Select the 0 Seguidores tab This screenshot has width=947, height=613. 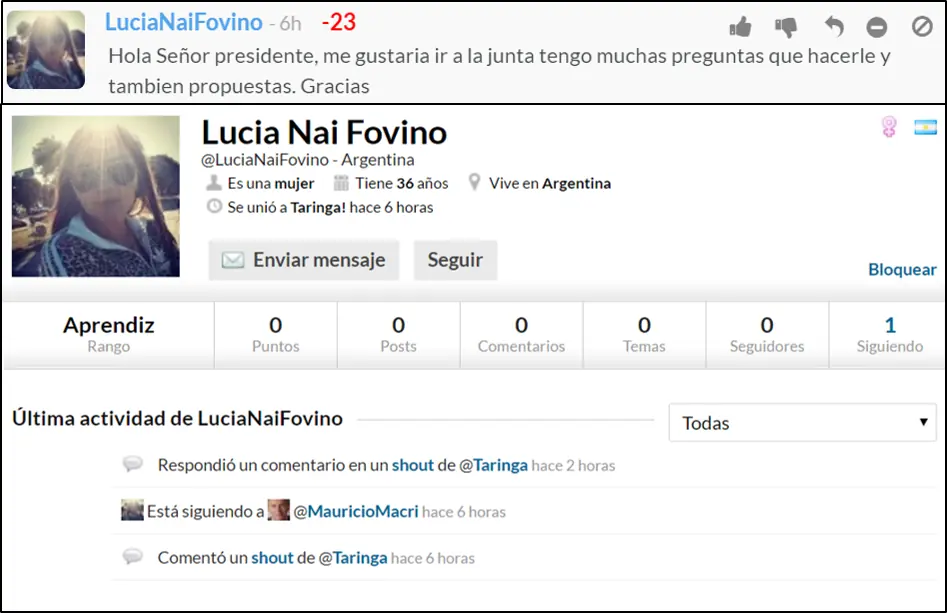pyautogui.click(x=767, y=335)
